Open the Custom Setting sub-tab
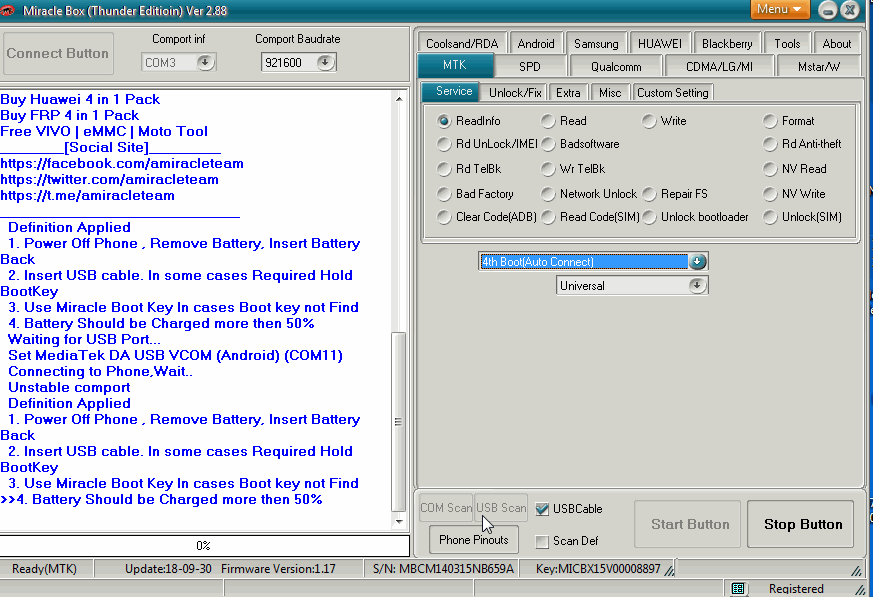 [x=673, y=92]
